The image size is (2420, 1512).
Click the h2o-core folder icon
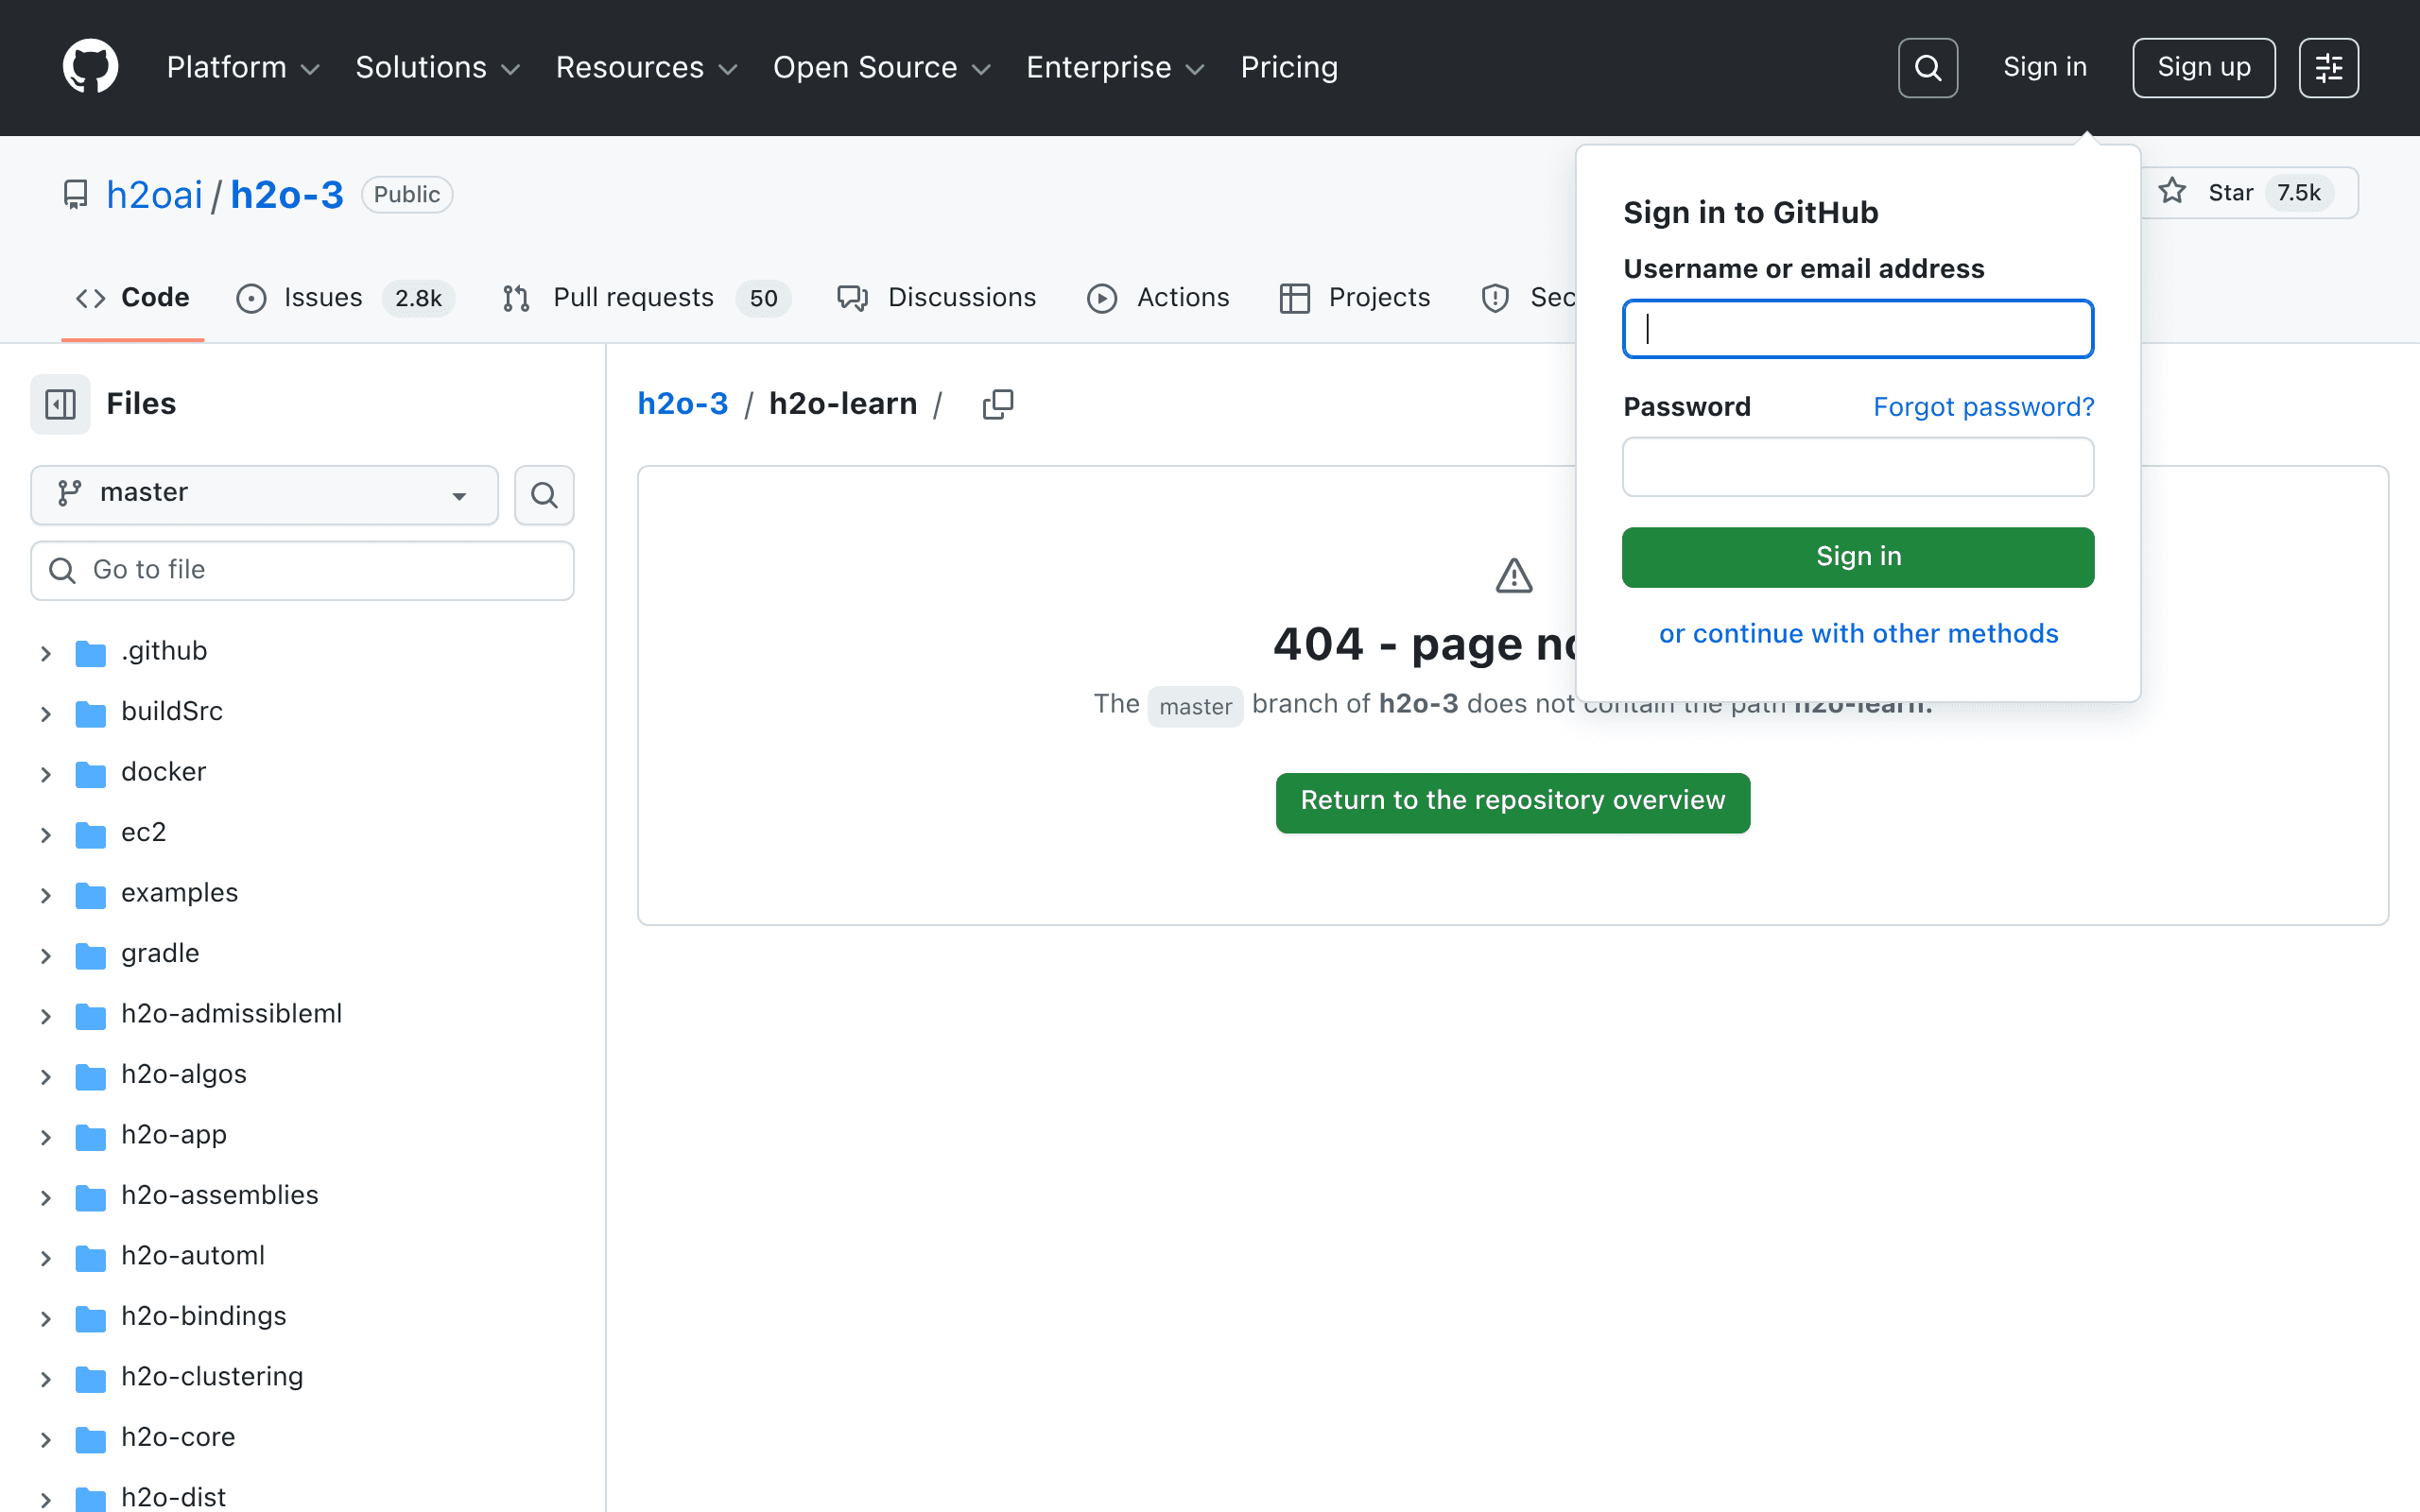tap(90, 1439)
